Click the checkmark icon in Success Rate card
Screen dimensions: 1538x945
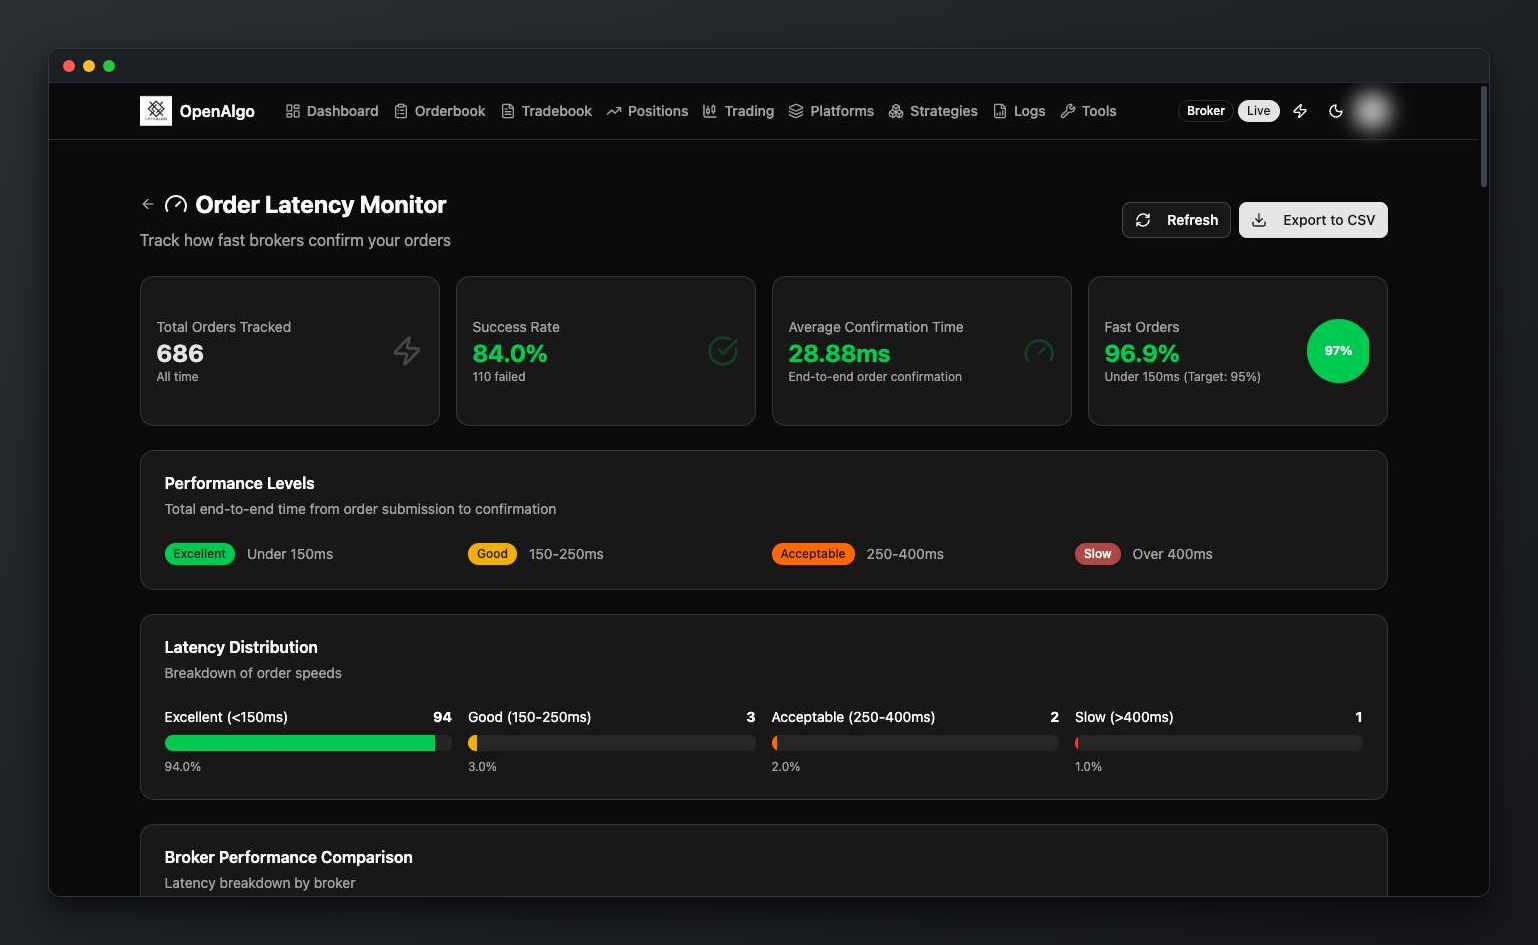coord(723,351)
